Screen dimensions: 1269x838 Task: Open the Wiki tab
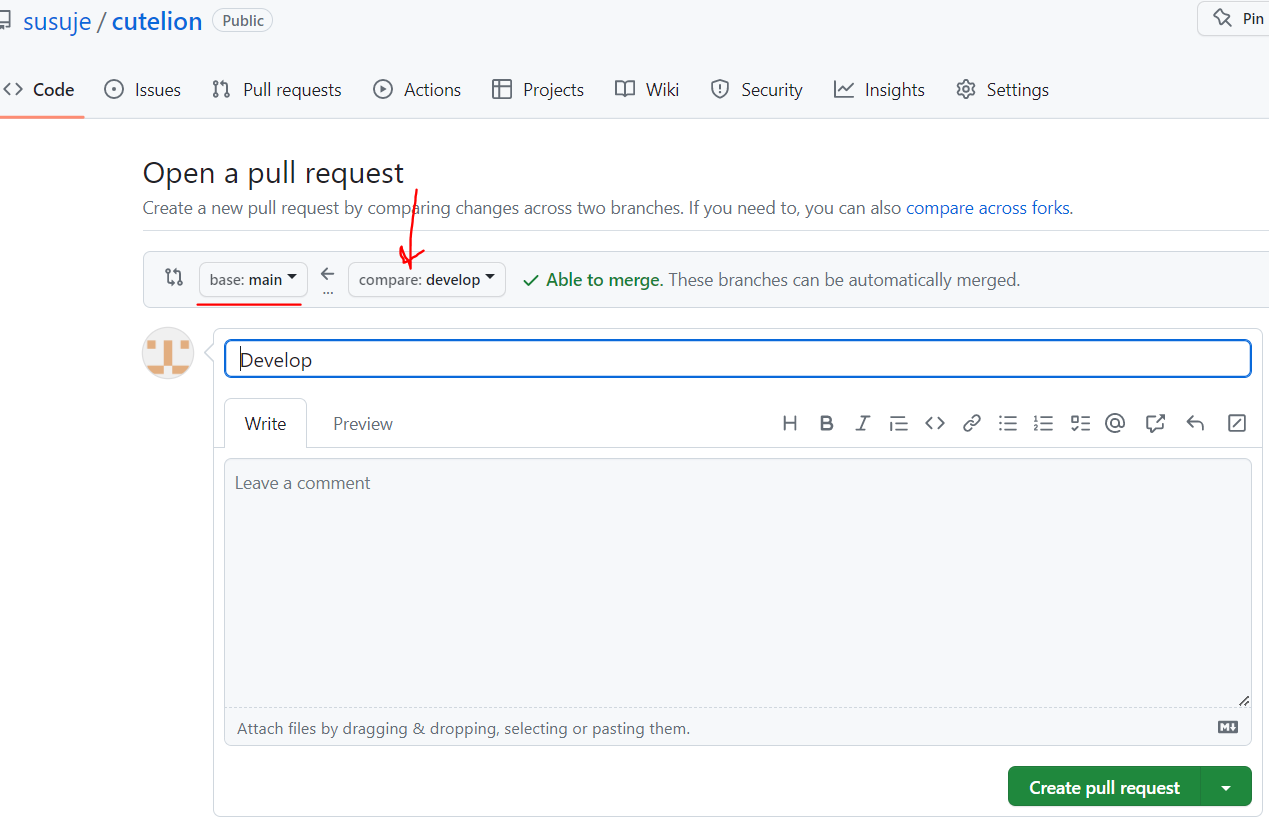[x=647, y=89]
